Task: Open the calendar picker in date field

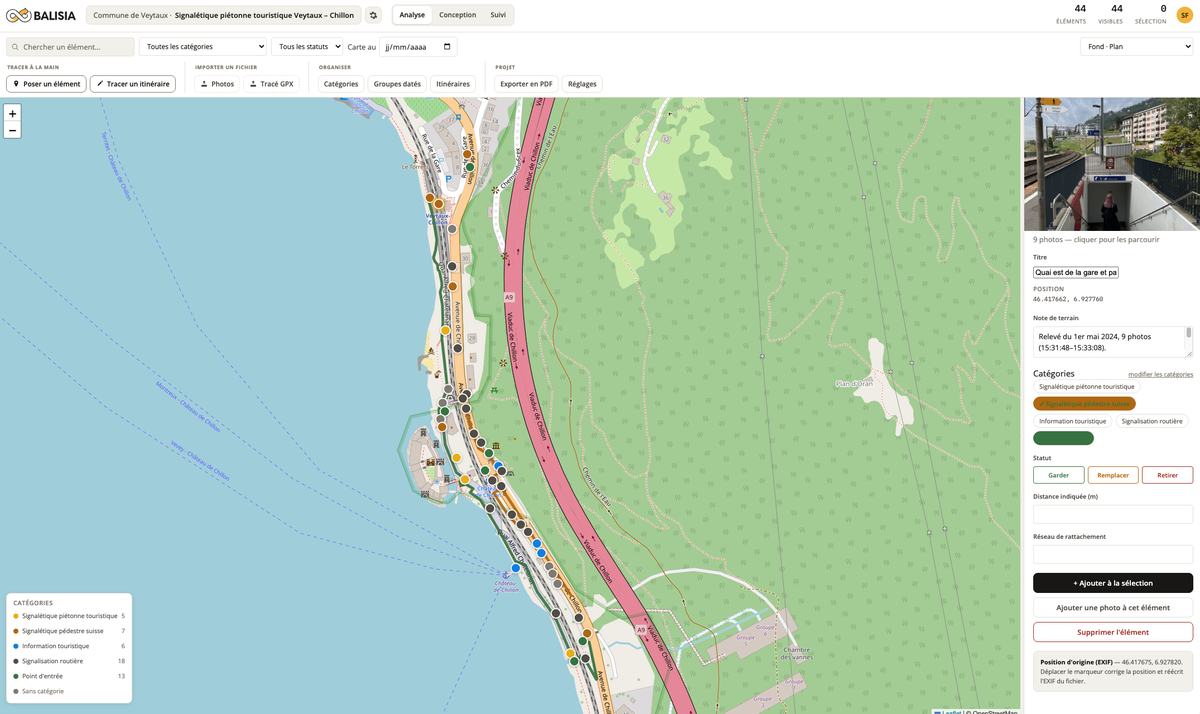Action: coord(446,47)
